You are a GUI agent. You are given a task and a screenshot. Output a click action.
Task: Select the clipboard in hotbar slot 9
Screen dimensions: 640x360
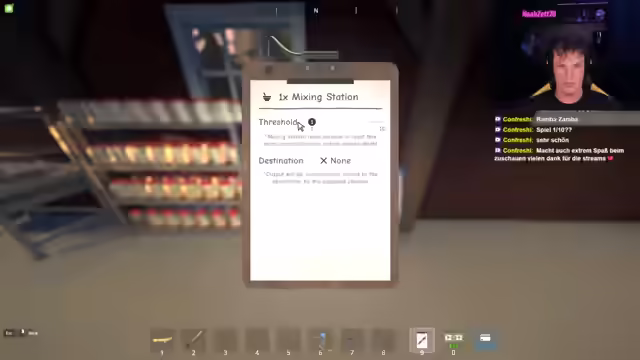pos(422,340)
